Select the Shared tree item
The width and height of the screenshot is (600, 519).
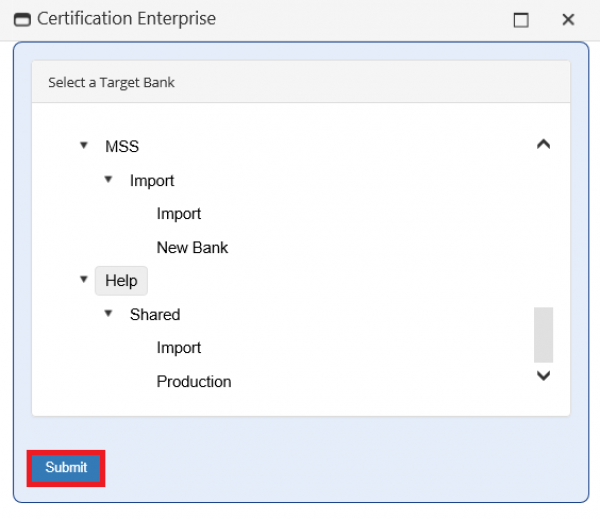(x=155, y=315)
